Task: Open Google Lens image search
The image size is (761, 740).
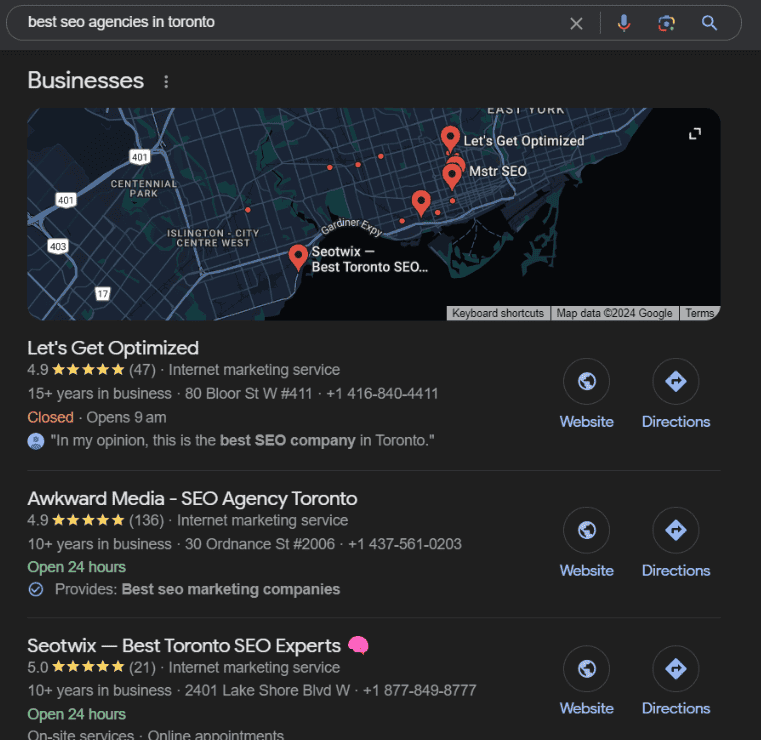Action: pyautogui.click(x=666, y=23)
